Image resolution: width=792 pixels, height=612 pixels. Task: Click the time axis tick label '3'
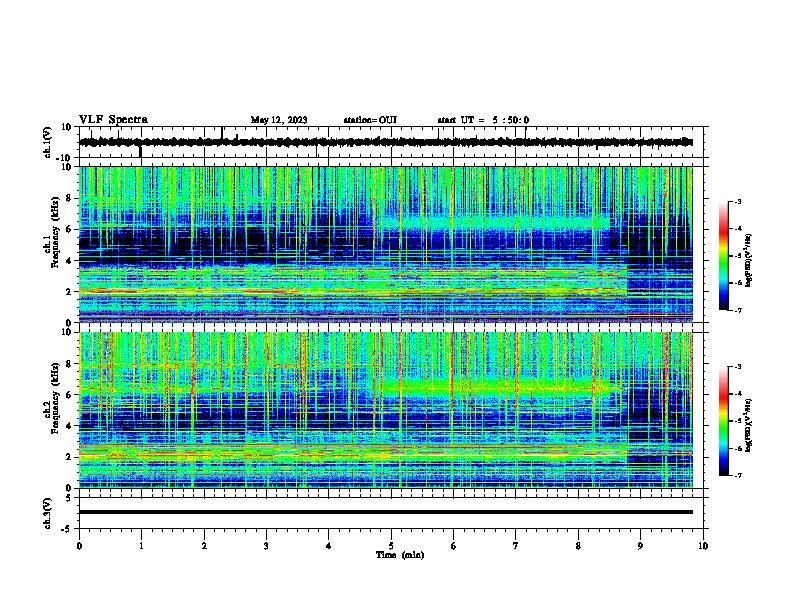click(x=266, y=546)
